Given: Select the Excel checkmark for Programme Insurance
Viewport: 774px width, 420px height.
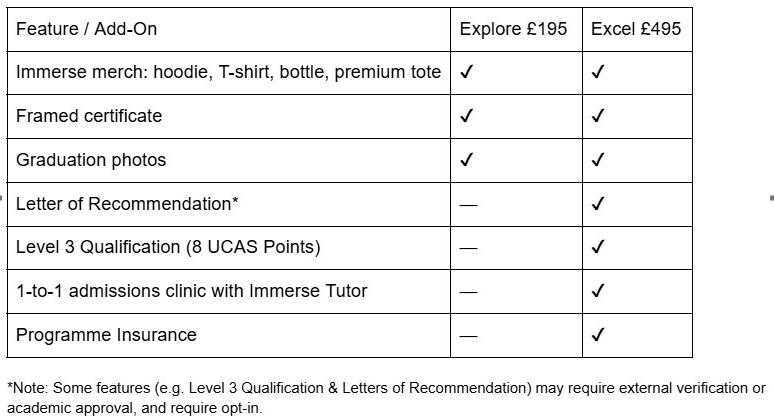Looking at the screenshot, I should tap(598, 336).
